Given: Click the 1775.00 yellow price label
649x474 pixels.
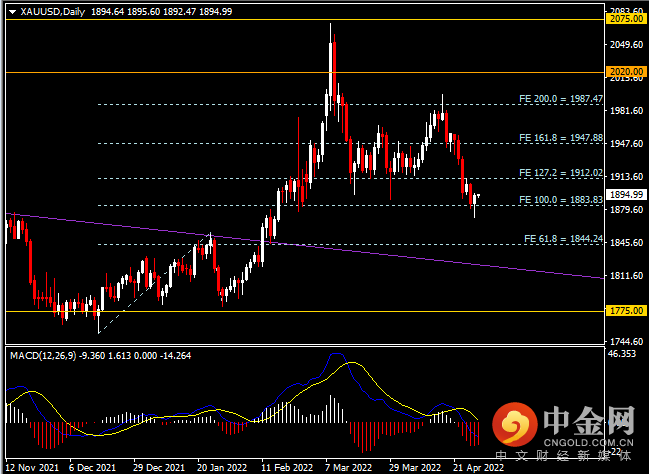Looking at the screenshot, I should (x=626, y=310).
